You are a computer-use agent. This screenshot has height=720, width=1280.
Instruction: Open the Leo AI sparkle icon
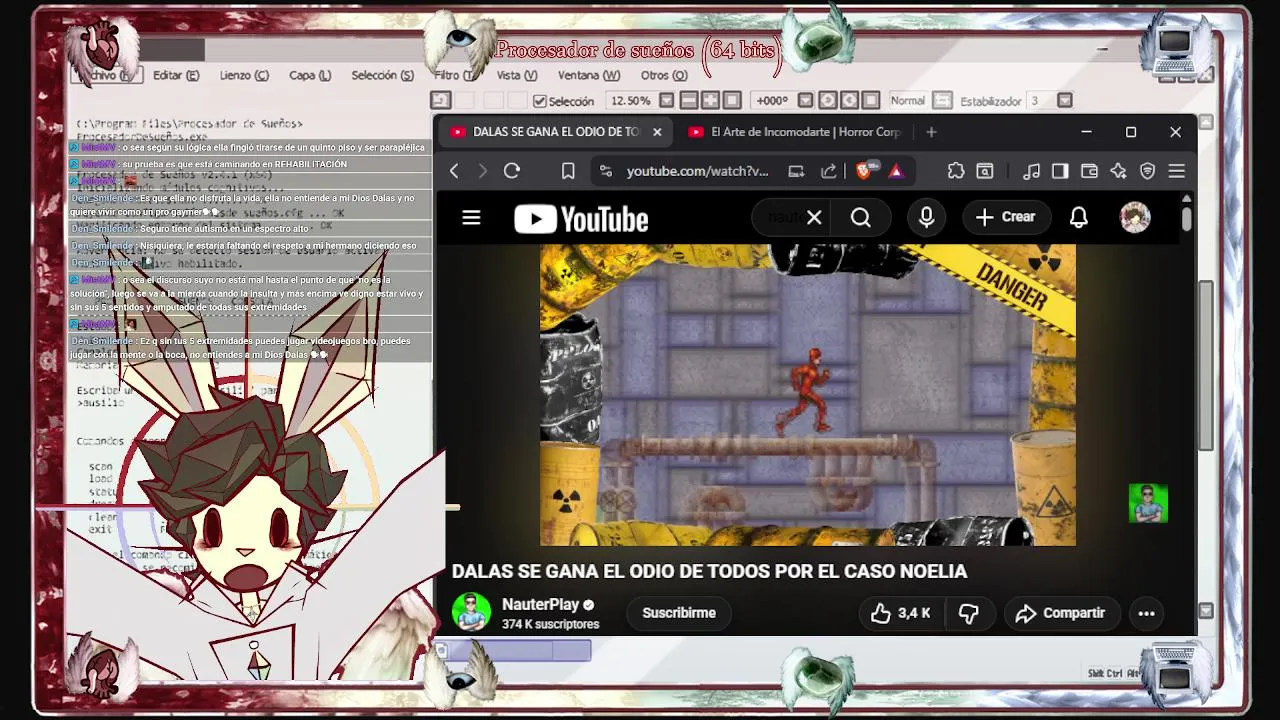point(1118,171)
